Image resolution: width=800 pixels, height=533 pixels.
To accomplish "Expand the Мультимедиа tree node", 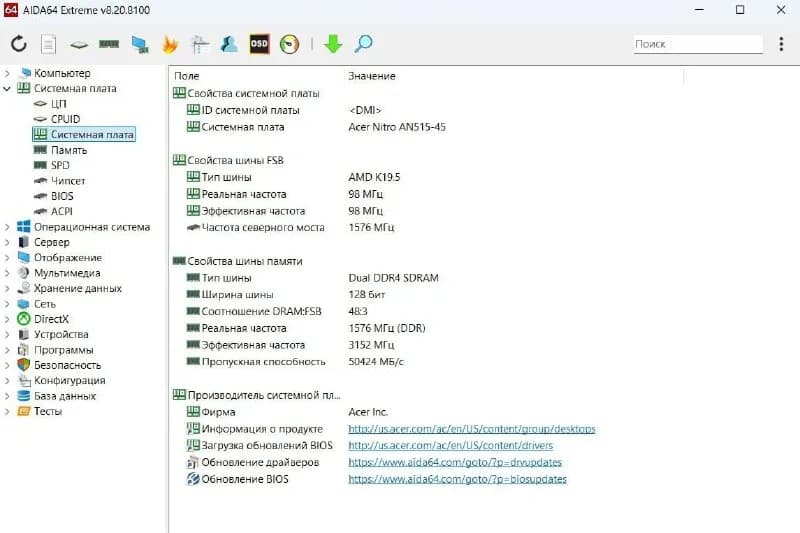I will coord(7,273).
